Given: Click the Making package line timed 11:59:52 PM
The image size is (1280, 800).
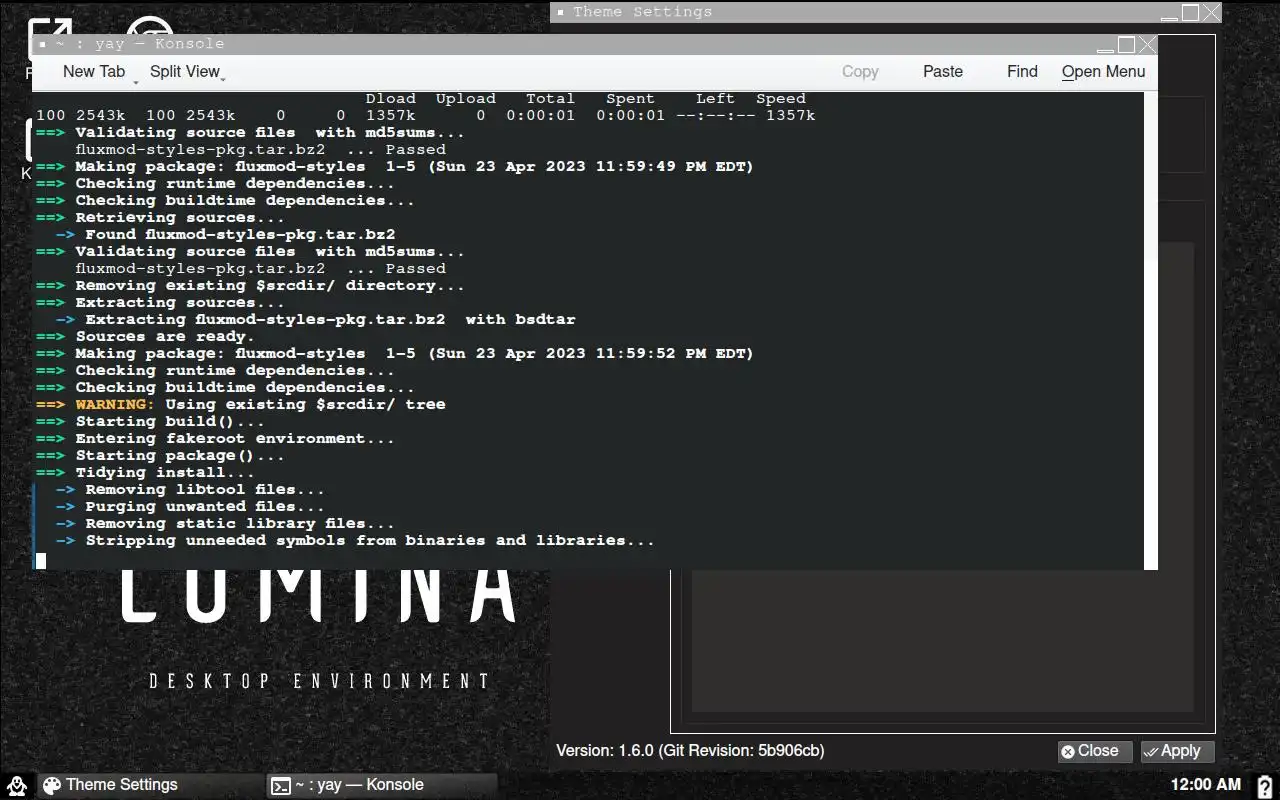Looking at the screenshot, I should pyautogui.click(x=395, y=353).
